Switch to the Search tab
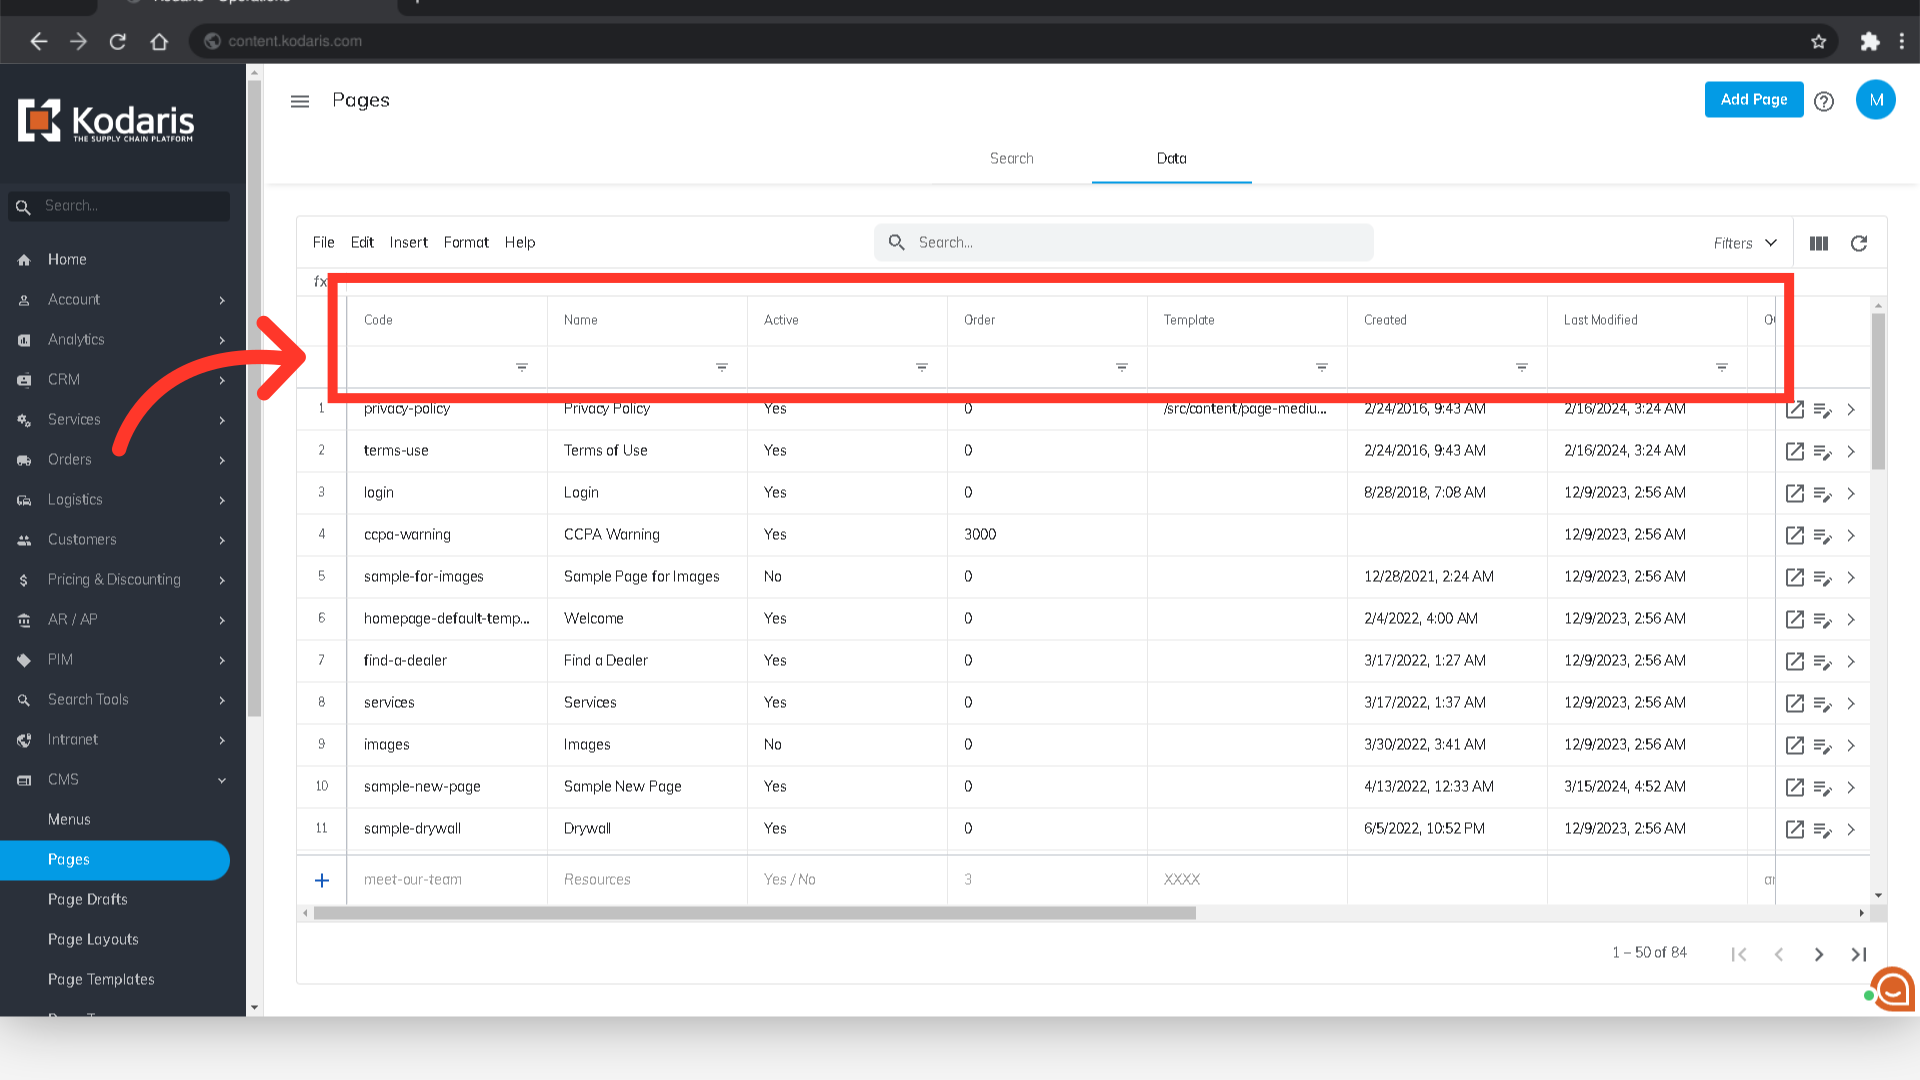 (1011, 158)
